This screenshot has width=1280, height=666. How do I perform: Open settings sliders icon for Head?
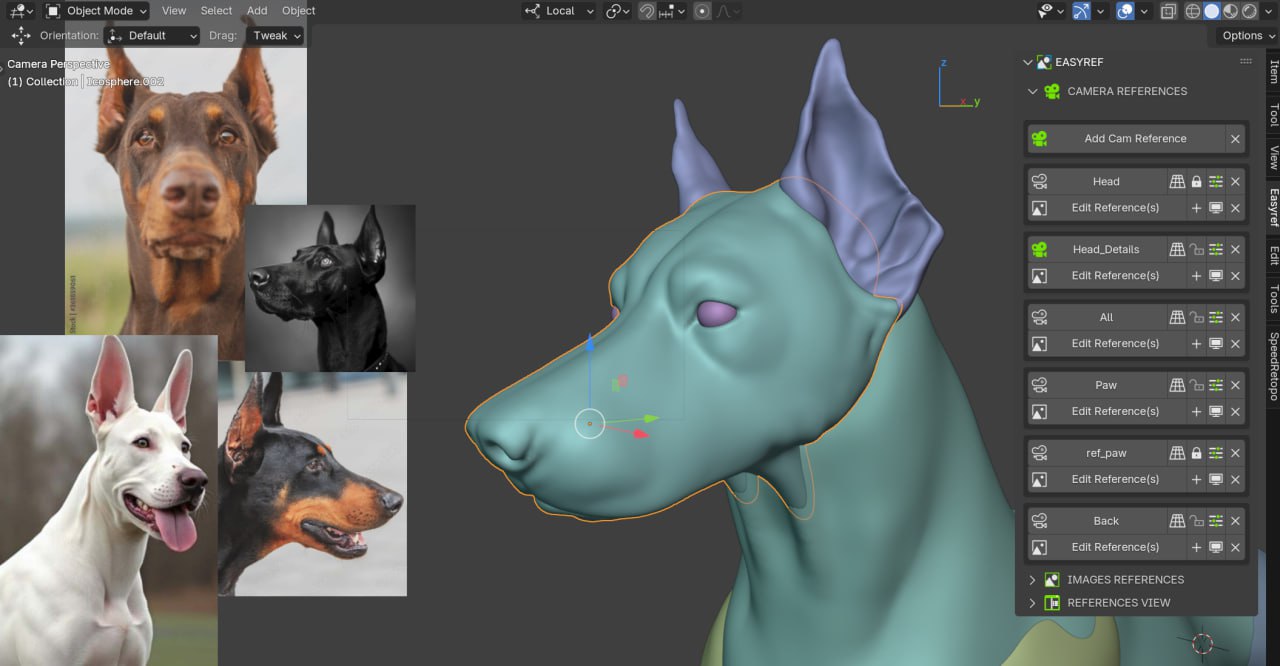[1216, 182]
